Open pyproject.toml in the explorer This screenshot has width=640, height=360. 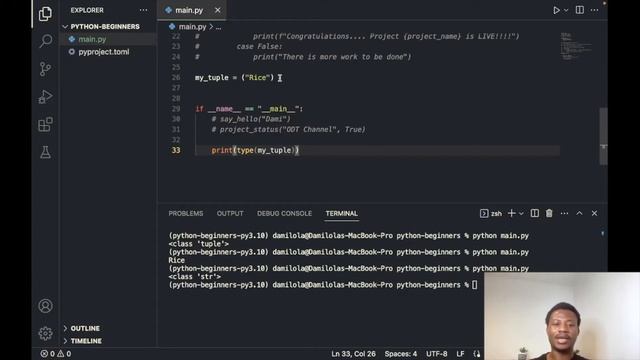pyautogui.click(x=104, y=52)
